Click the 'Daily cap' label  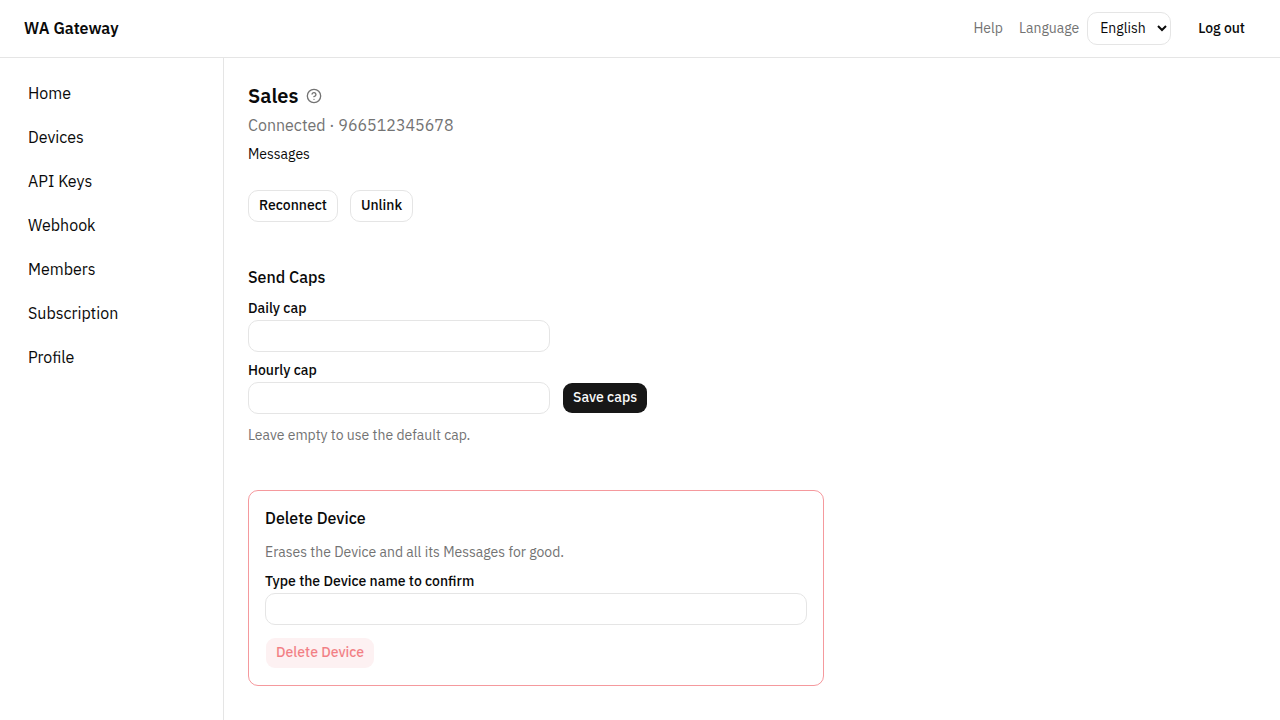tap(277, 308)
